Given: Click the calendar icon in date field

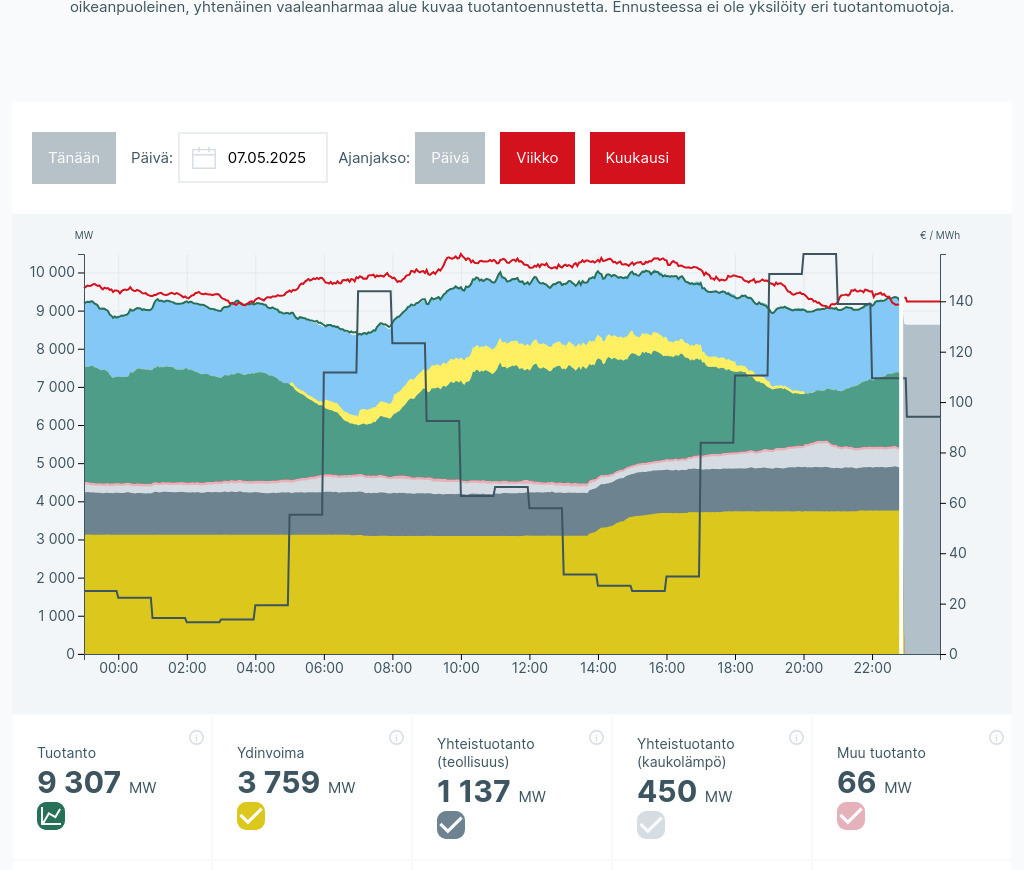Looking at the screenshot, I should pyautogui.click(x=204, y=158).
